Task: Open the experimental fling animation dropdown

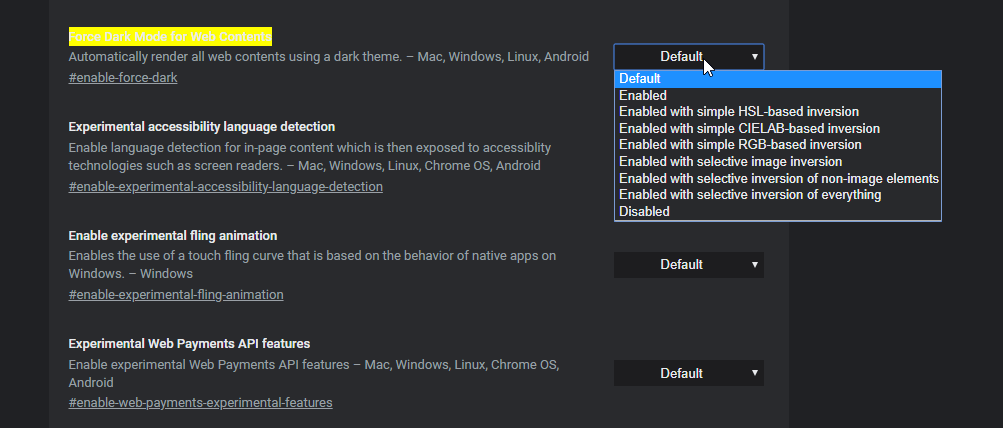Action: [x=688, y=265]
